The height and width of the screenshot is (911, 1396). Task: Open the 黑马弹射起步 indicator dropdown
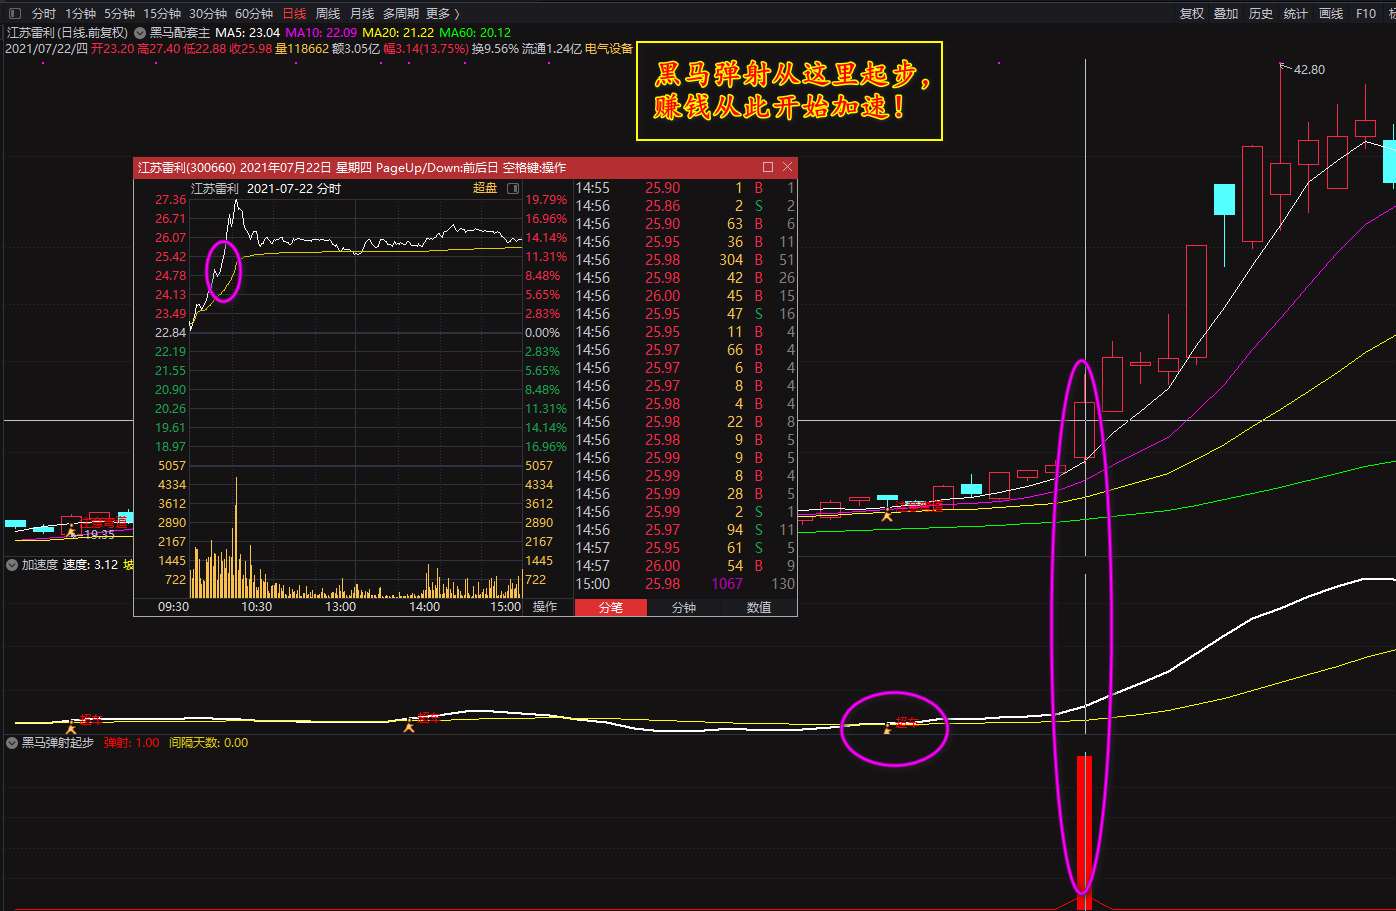click(x=12, y=743)
